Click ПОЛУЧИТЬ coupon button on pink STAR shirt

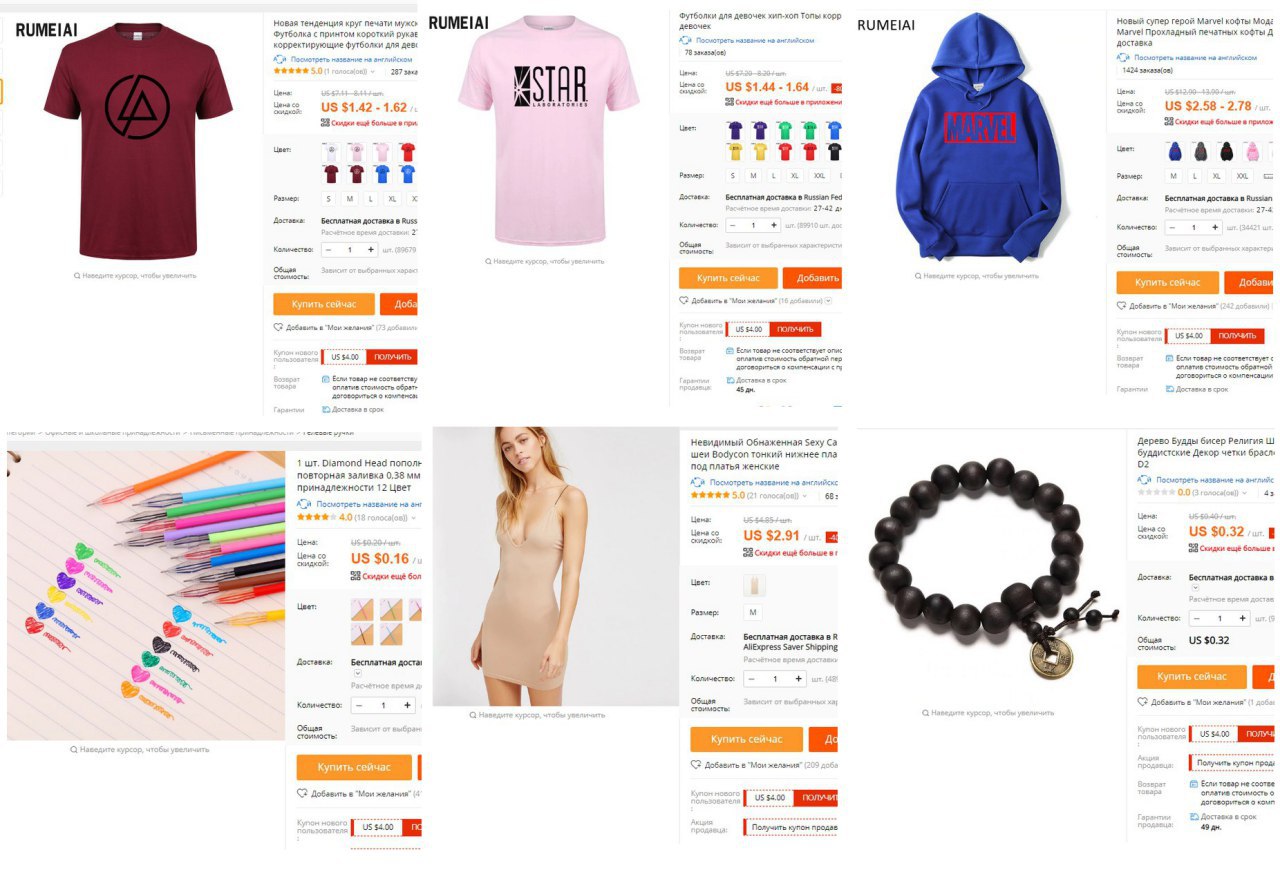795,329
